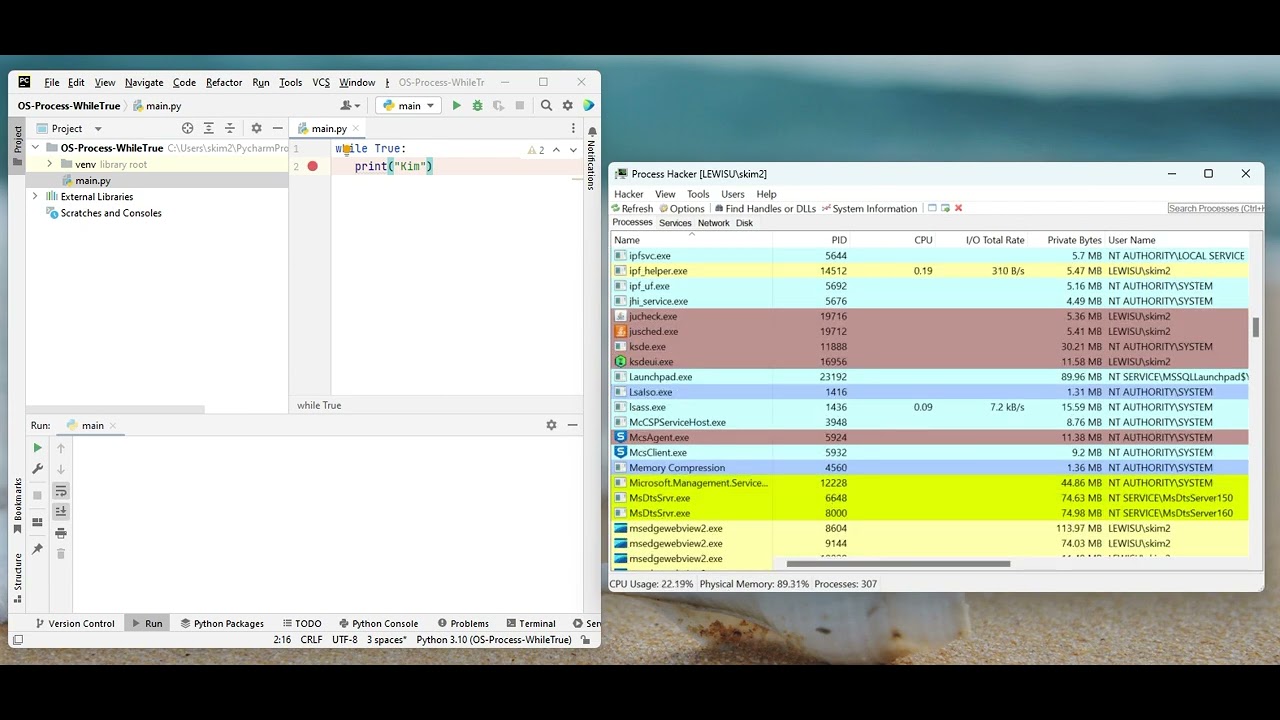1280x720 pixels.
Task: Open Terminal tool tab
Action: point(530,623)
